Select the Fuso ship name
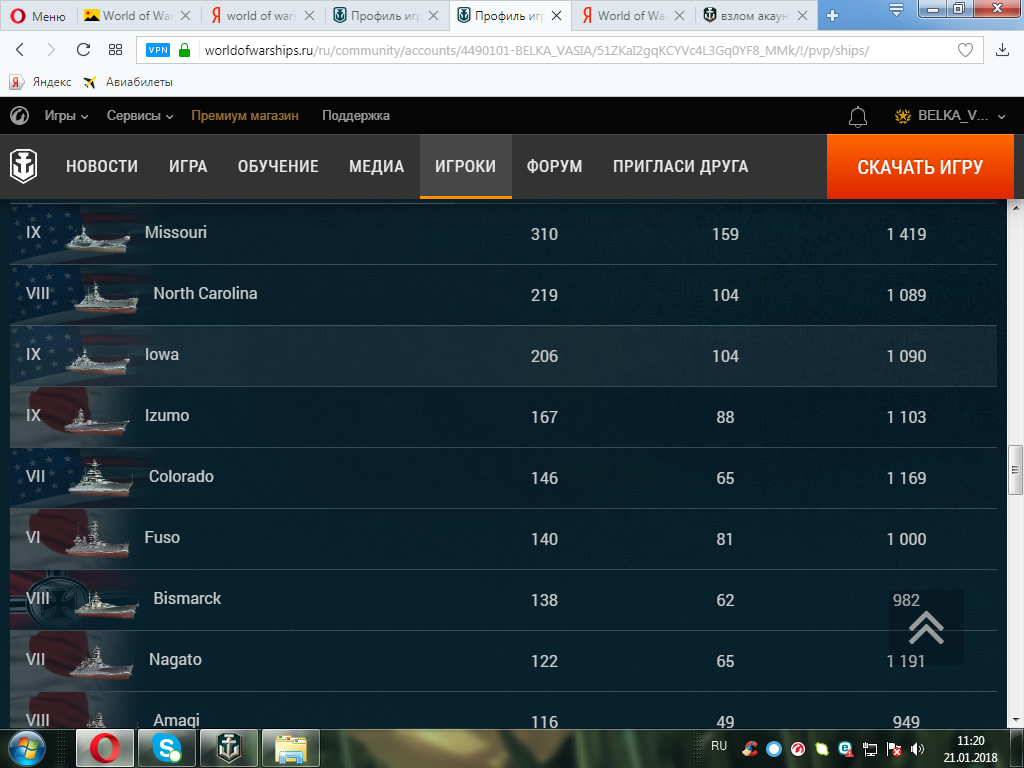Screen dimensions: 1024x768 pyautogui.click(x=162, y=537)
